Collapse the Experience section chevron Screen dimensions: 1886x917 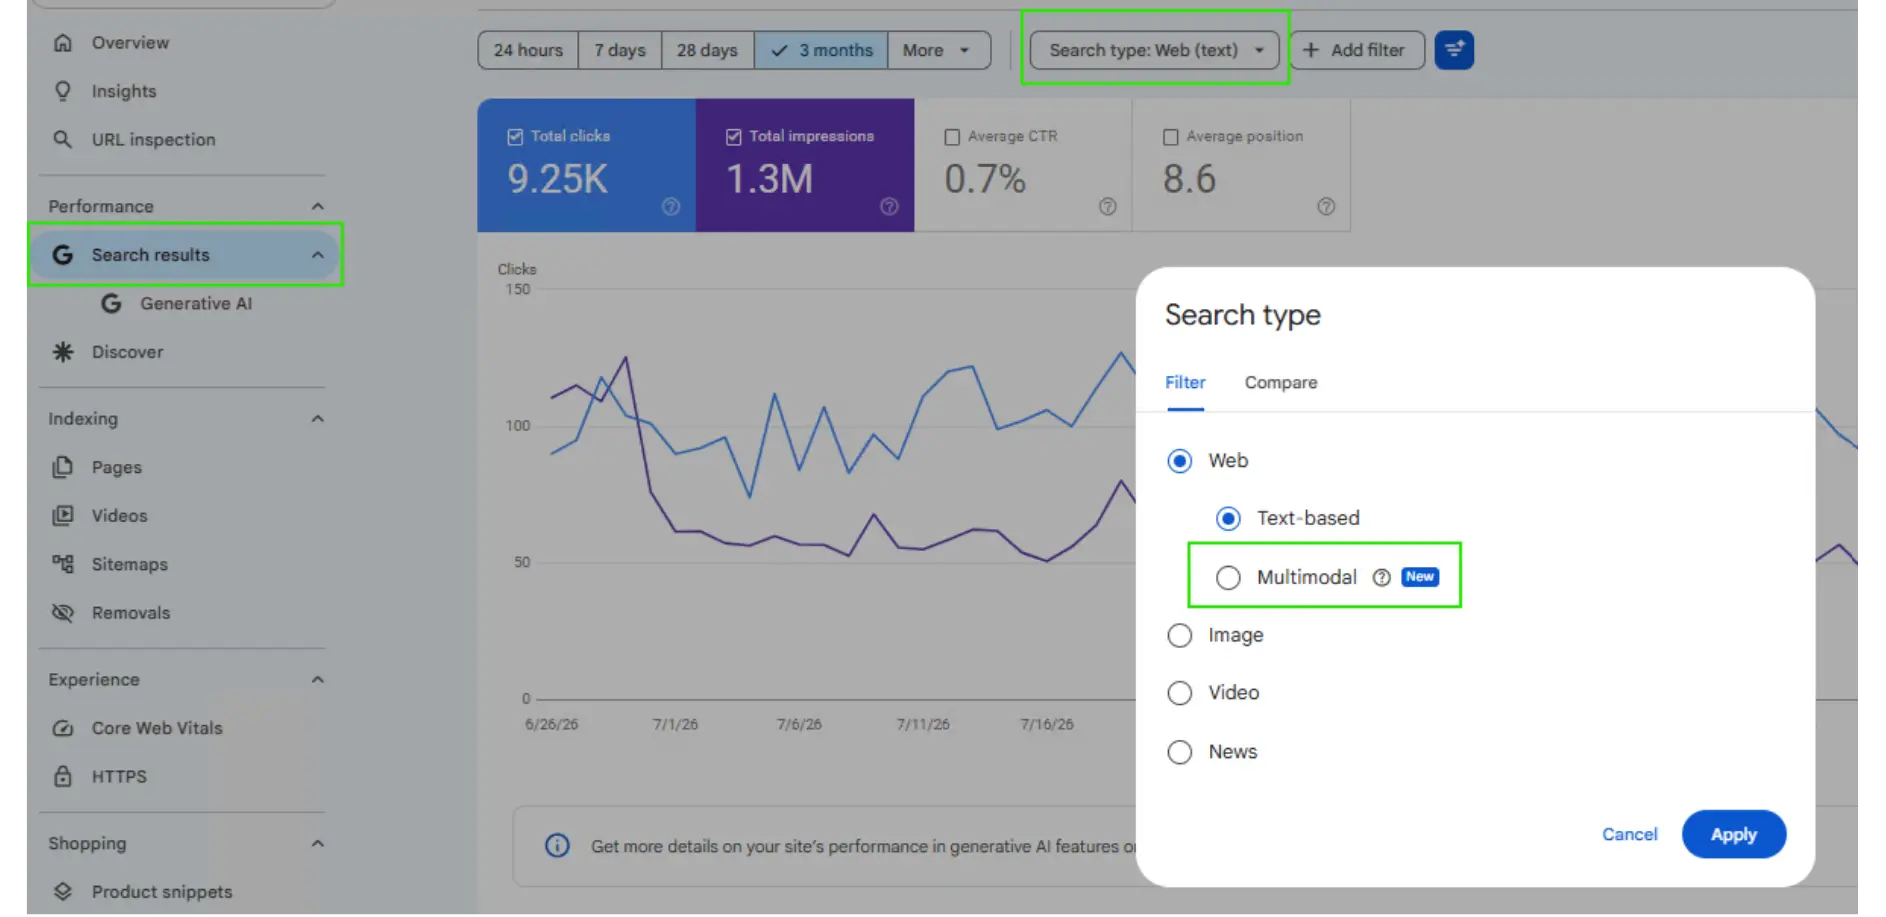pos(317,679)
